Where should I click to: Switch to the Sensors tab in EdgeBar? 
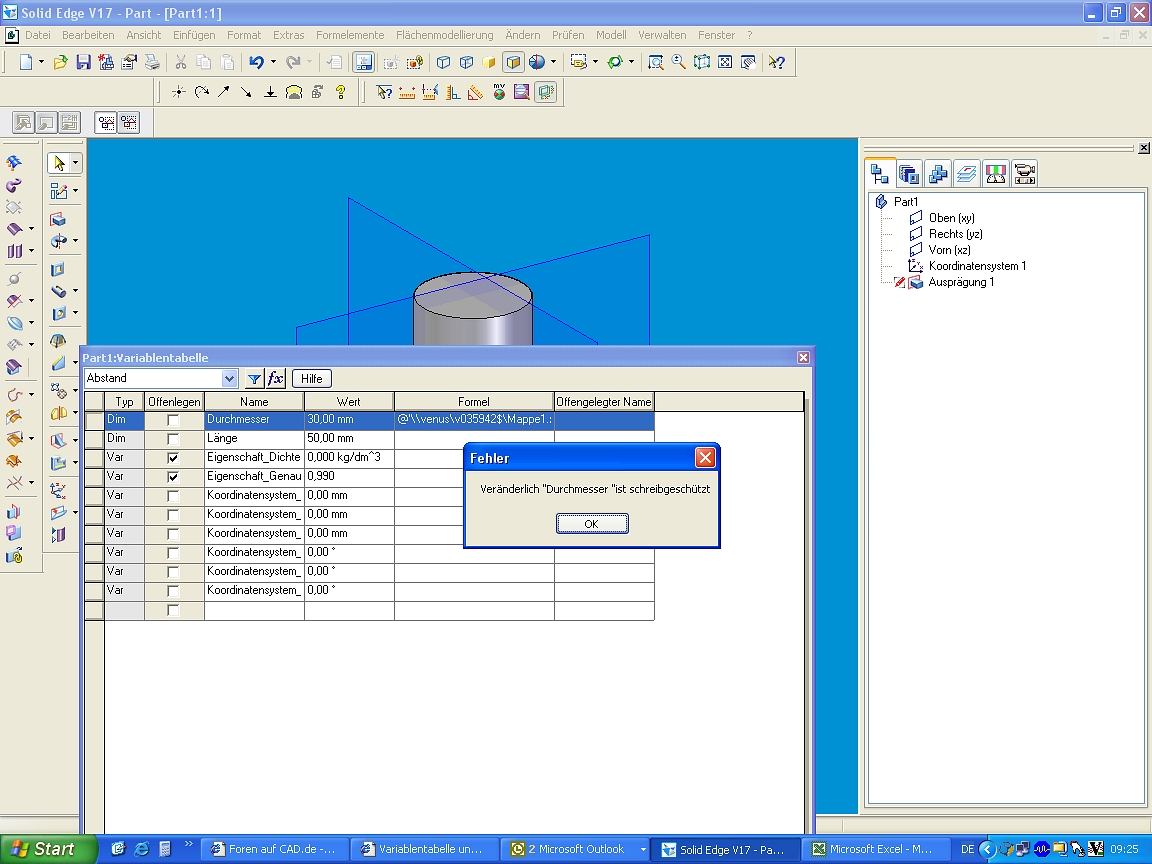[x=996, y=173]
